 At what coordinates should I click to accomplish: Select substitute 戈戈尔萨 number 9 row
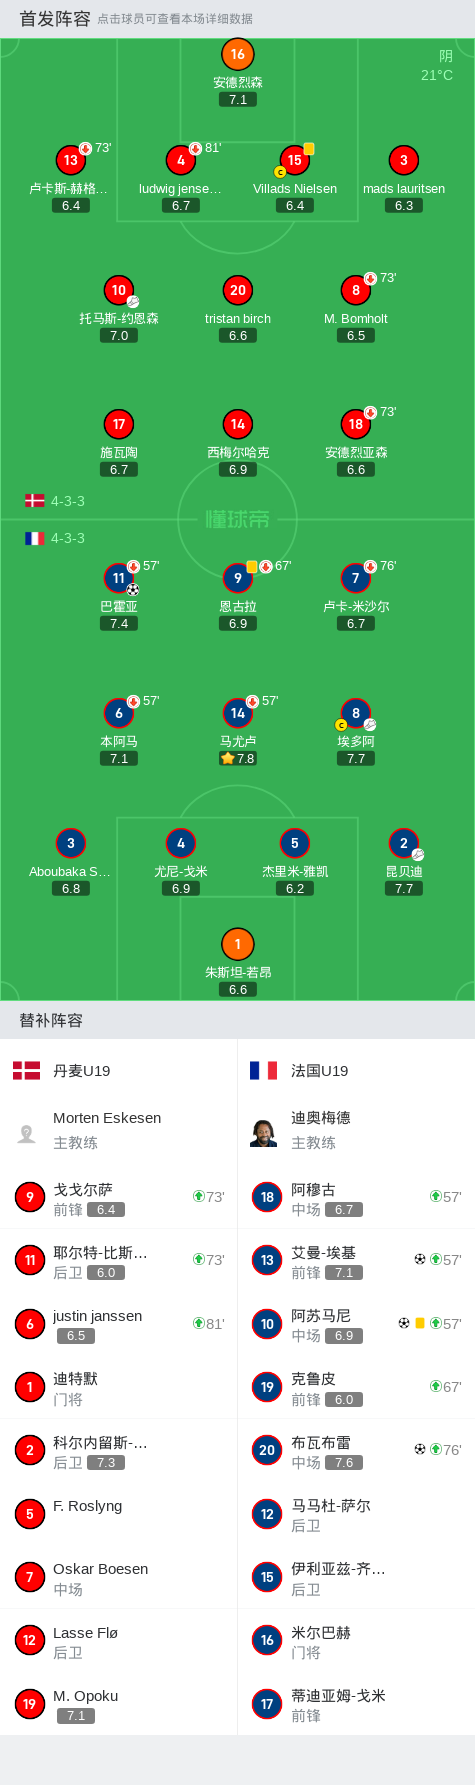pyautogui.click(x=119, y=1197)
